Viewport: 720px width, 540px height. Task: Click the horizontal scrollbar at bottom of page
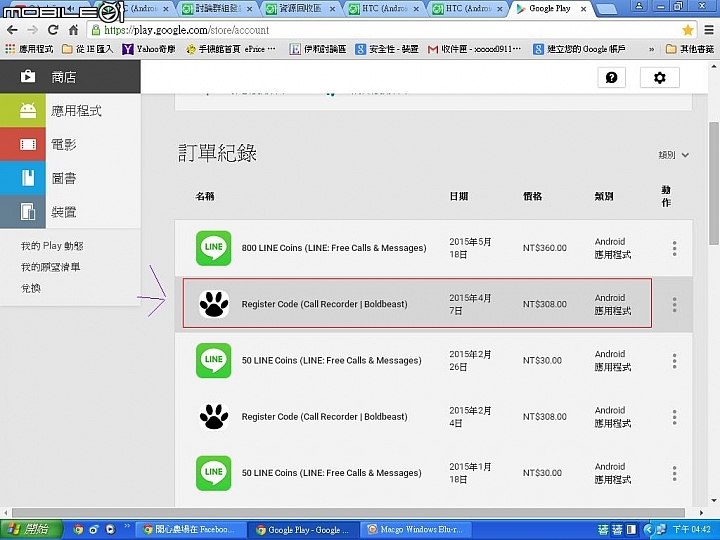348,512
